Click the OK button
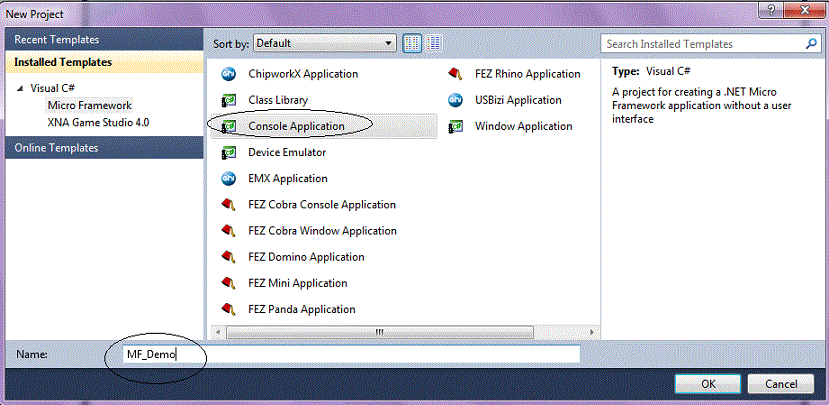Screen dimensions: 829x405 tap(708, 384)
